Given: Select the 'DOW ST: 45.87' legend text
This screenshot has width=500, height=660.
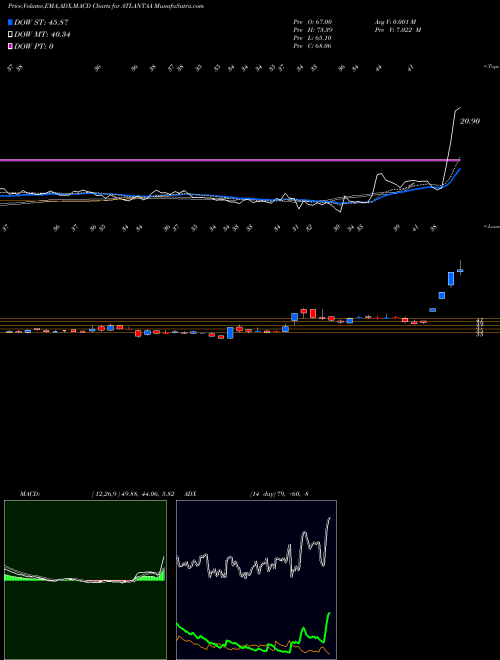Looking at the screenshot, I should click(41, 22).
